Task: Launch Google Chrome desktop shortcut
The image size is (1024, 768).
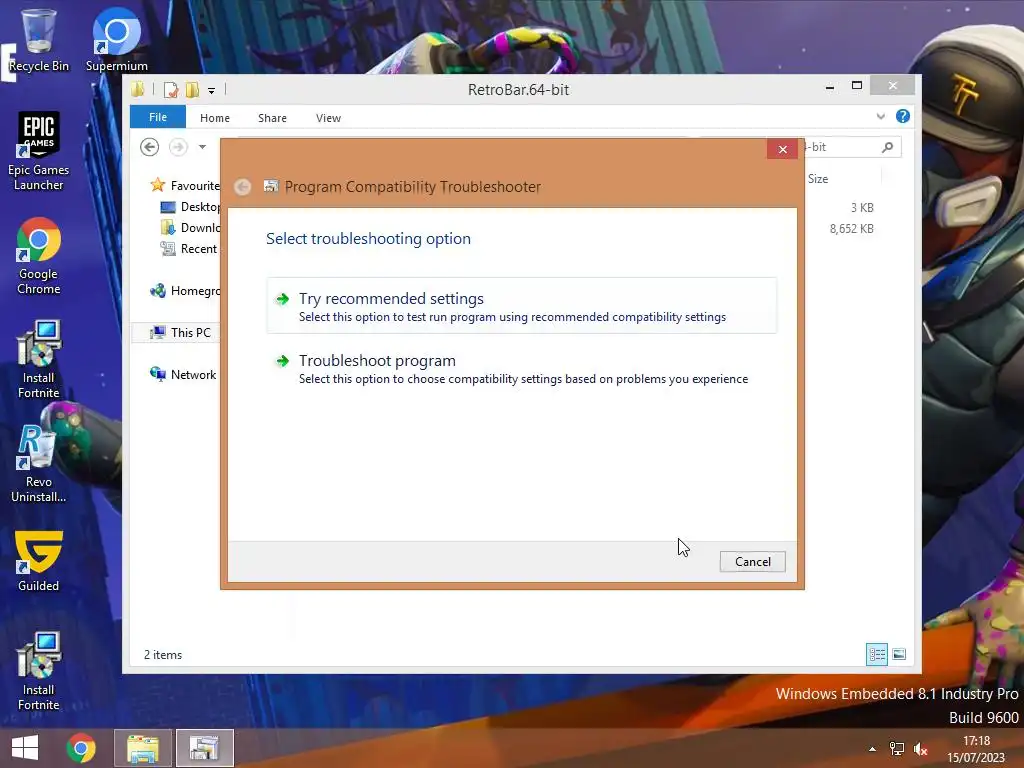Action: pos(39,256)
